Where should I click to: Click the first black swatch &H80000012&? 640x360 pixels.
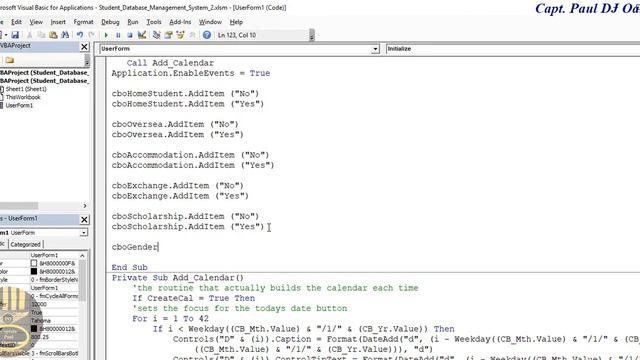click(x=34, y=271)
